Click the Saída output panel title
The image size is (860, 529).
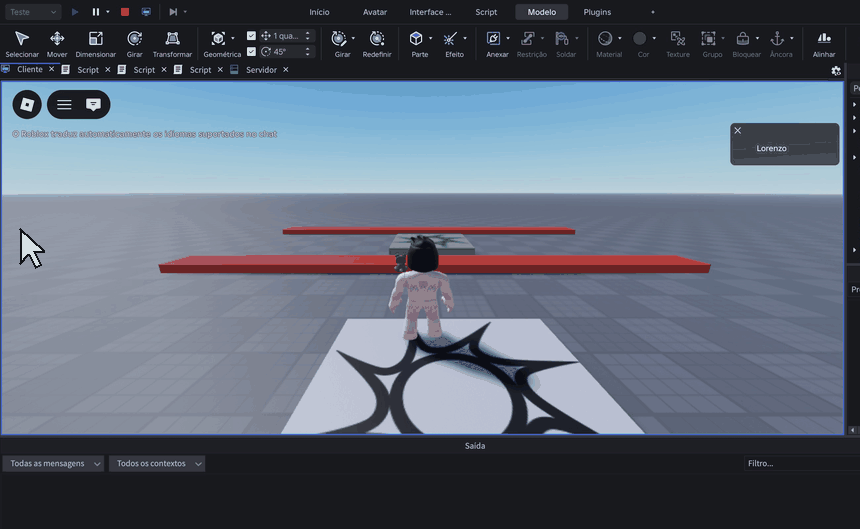click(475, 446)
